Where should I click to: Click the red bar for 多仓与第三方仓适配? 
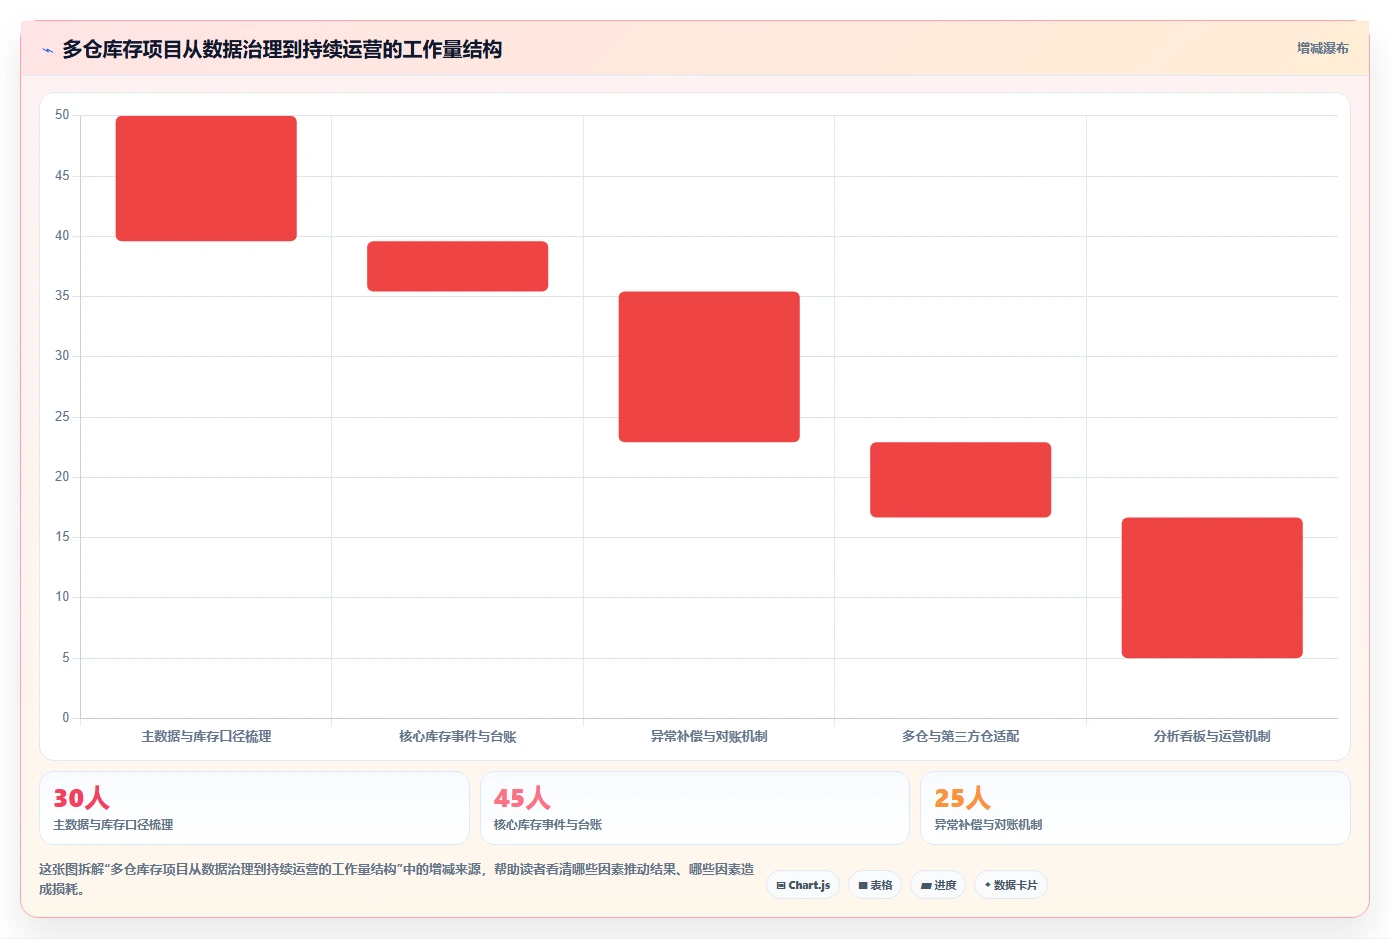pyautogui.click(x=960, y=479)
